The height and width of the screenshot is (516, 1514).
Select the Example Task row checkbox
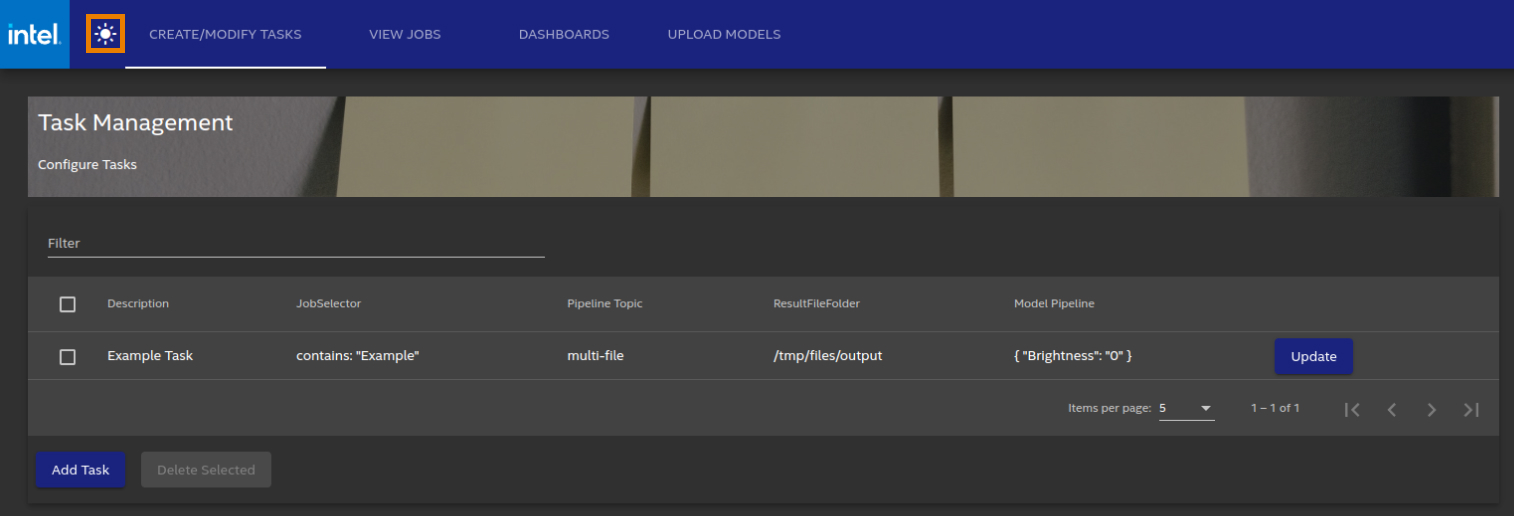pos(68,357)
